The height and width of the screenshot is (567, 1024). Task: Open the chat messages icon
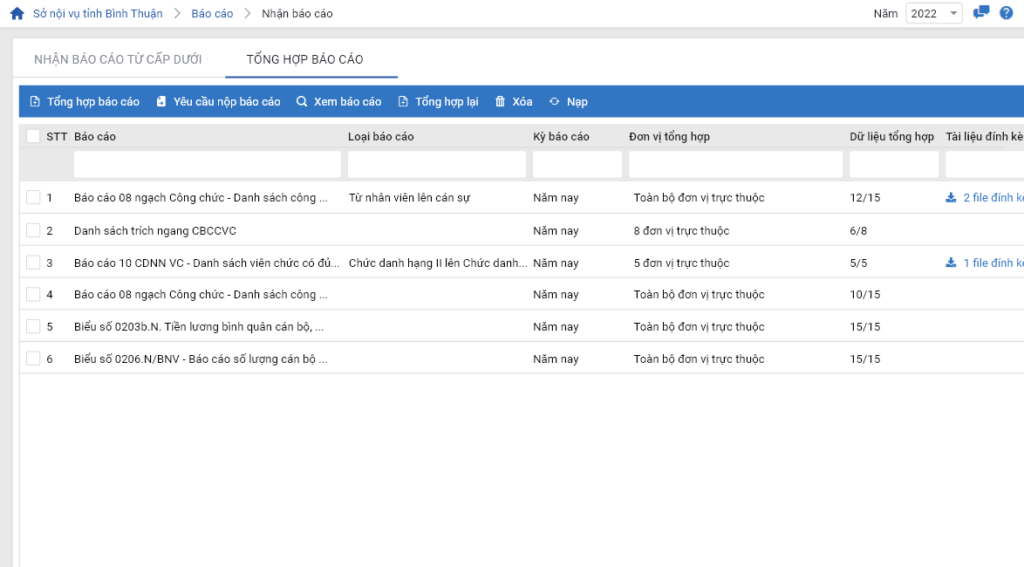coord(981,13)
